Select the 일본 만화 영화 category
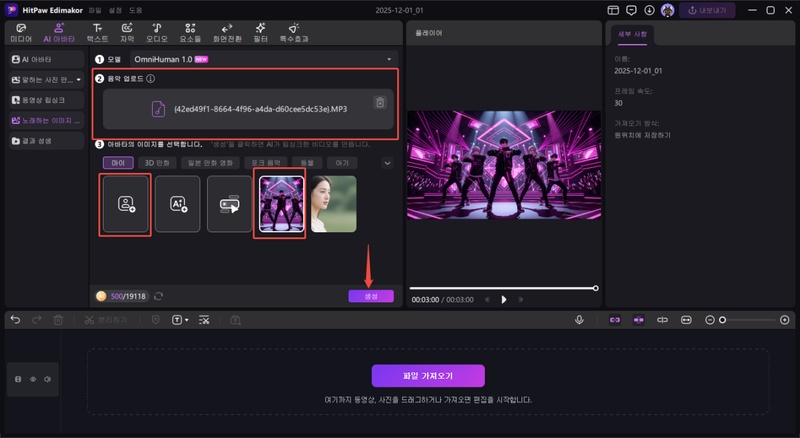This screenshot has height=438, width=800. (x=210, y=163)
